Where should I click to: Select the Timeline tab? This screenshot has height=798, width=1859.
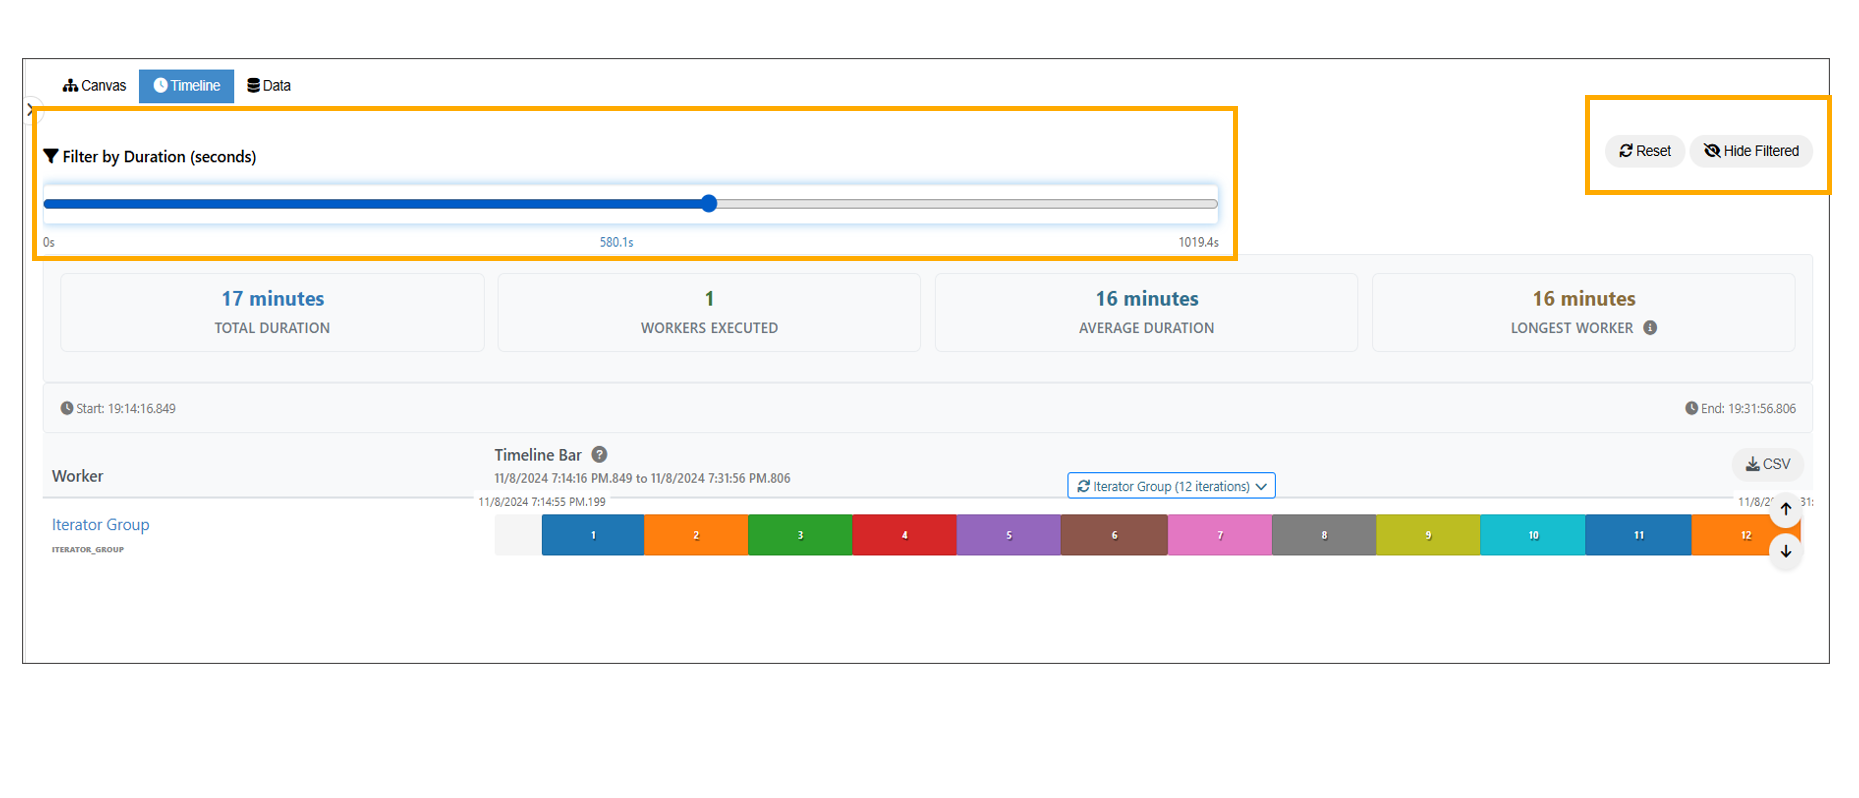click(186, 86)
